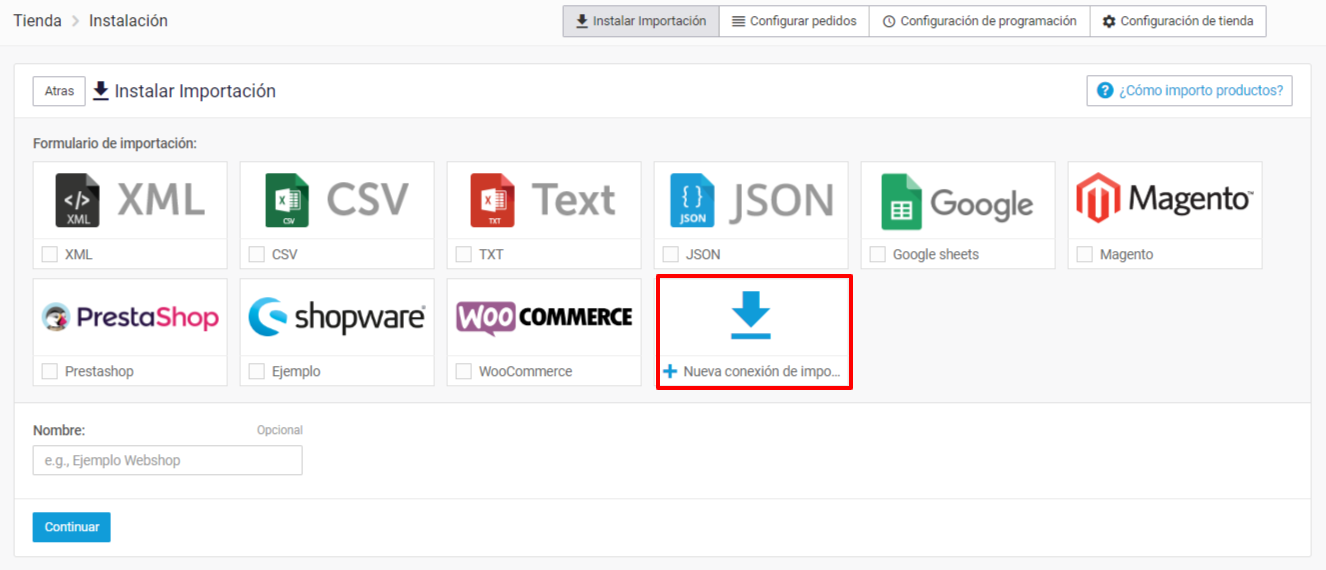Tick the JSON checkbox
Screen dimensions: 1326x570
[670, 255]
